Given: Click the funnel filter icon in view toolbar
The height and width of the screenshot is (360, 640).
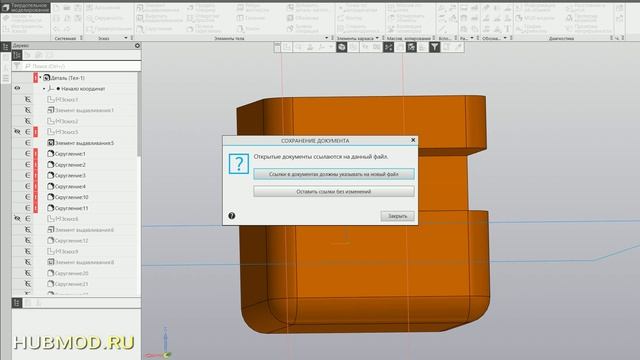Looking at the screenshot, I should coord(434,48).
